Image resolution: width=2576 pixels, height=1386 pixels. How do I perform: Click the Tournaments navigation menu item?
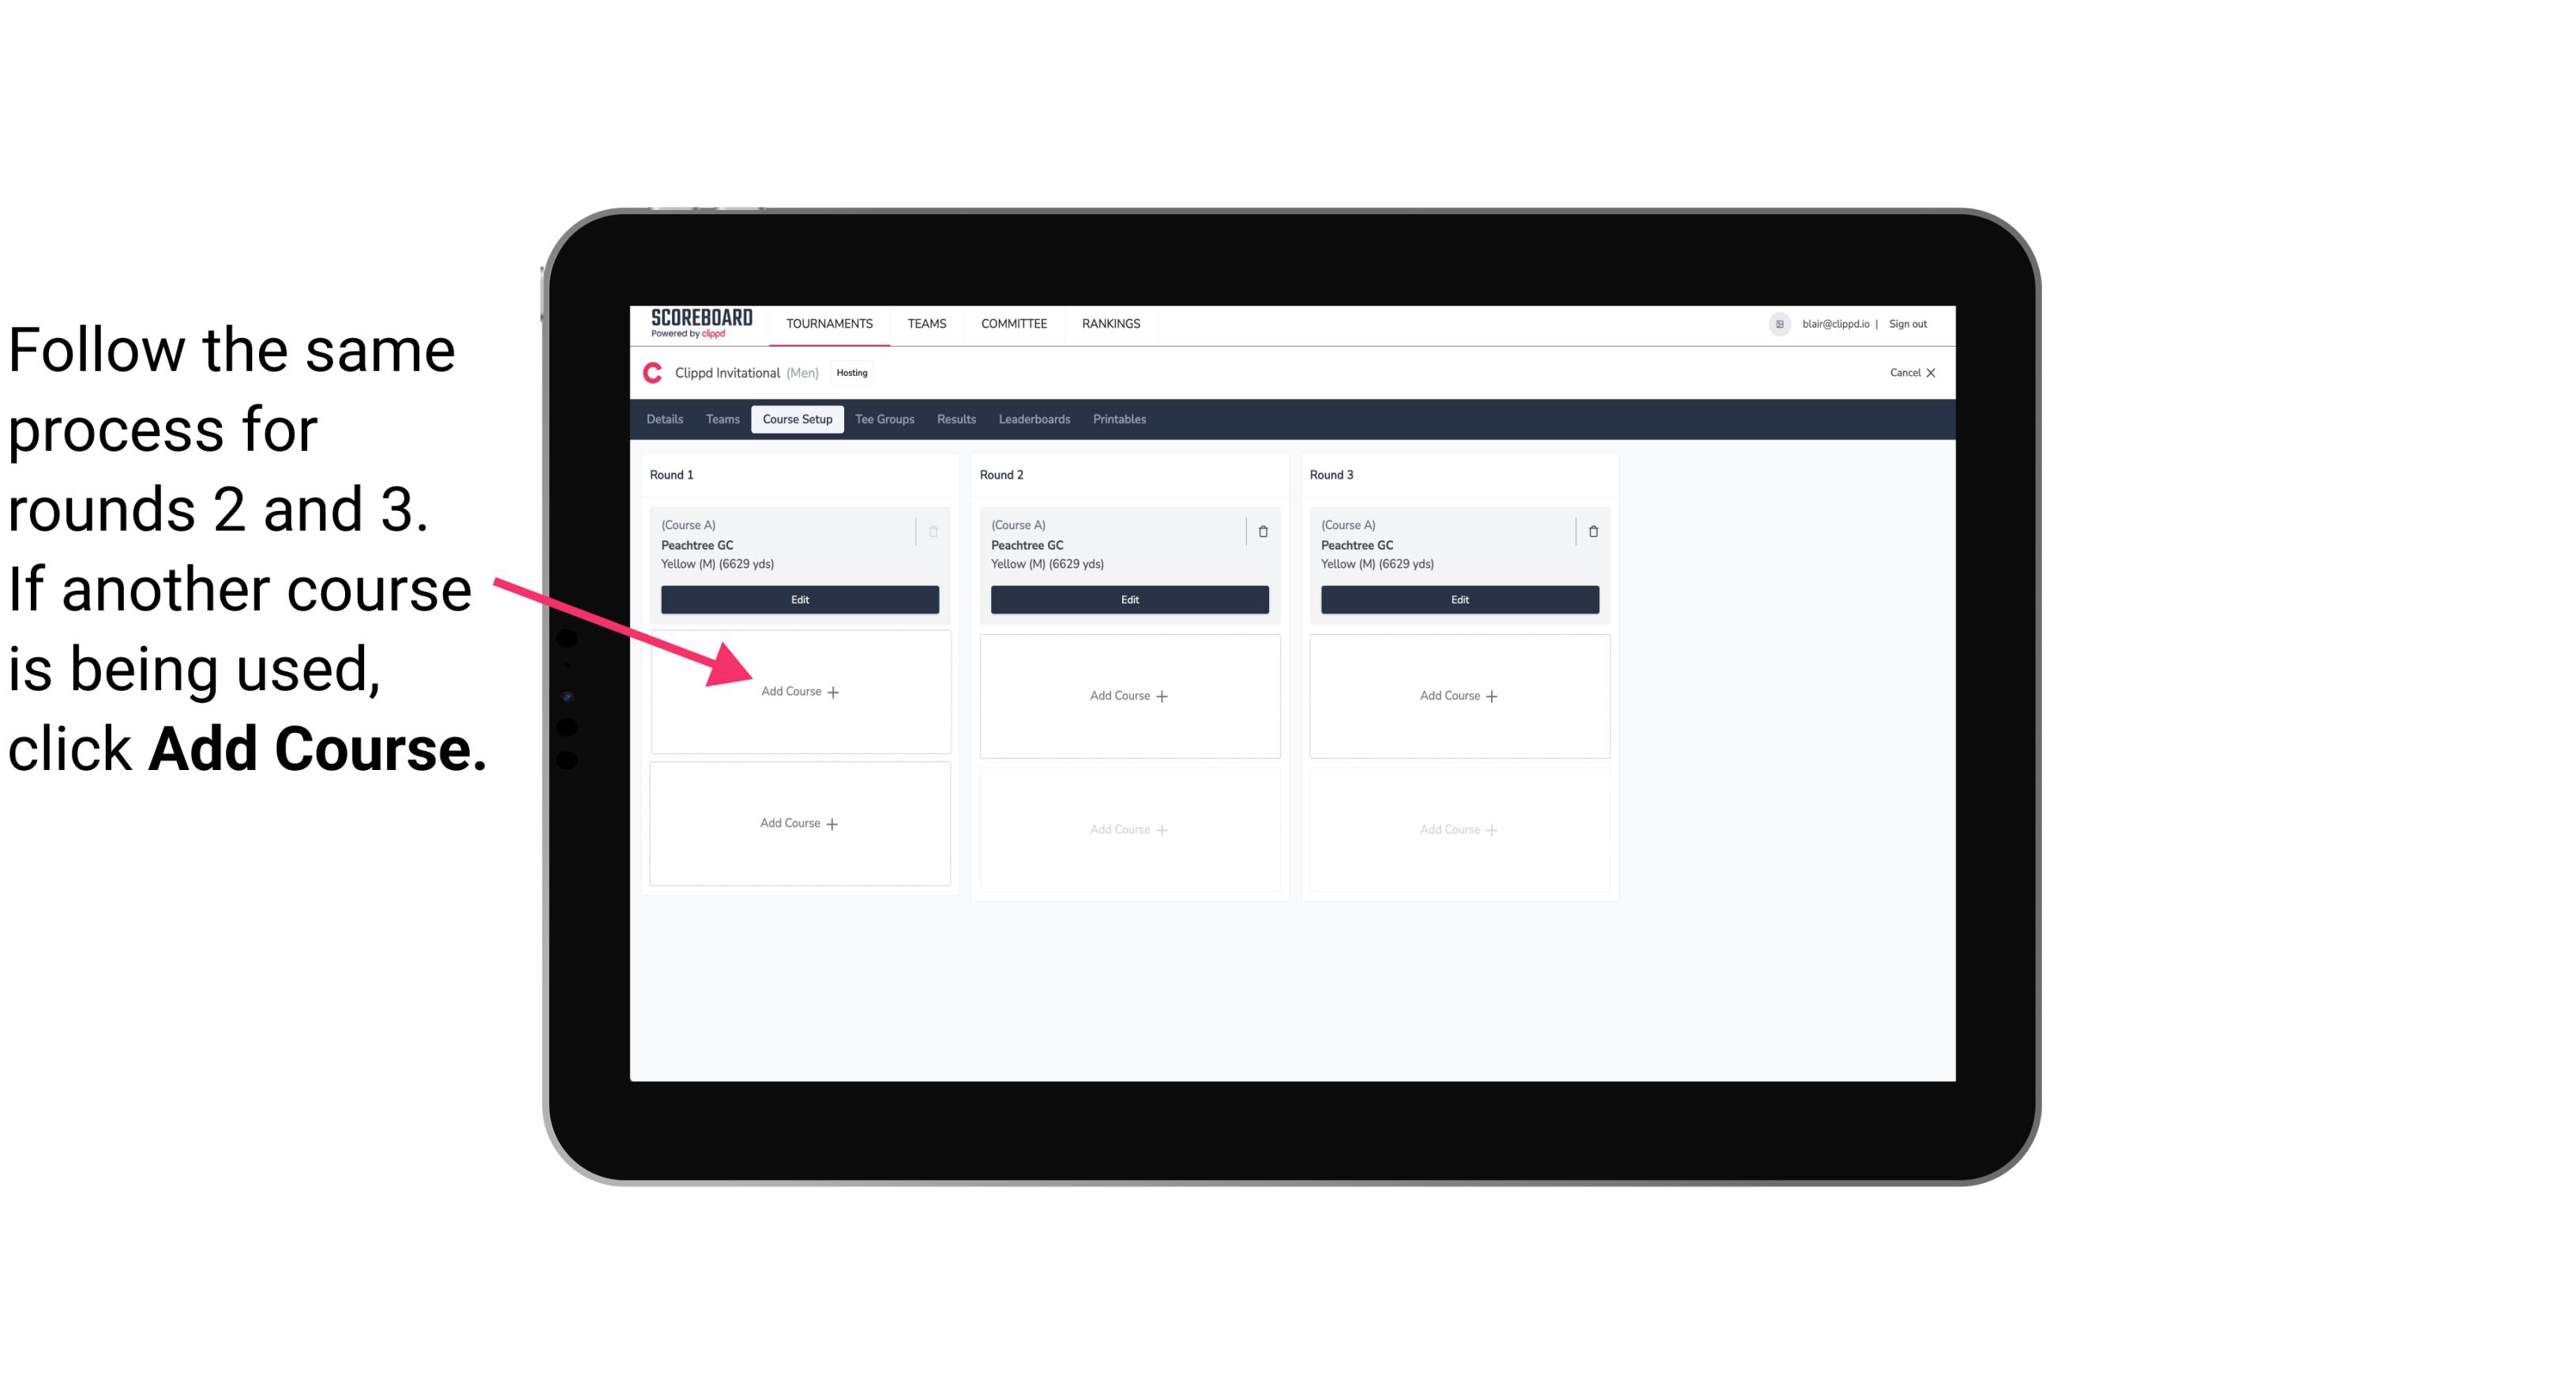(829, 322)
